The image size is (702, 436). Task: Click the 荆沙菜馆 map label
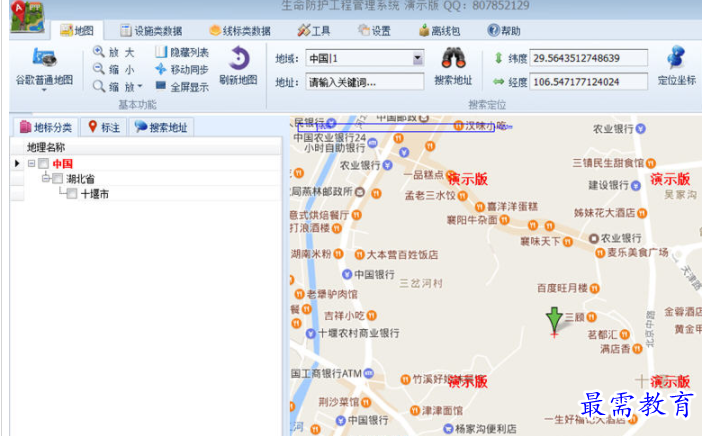tap(339, 402)
